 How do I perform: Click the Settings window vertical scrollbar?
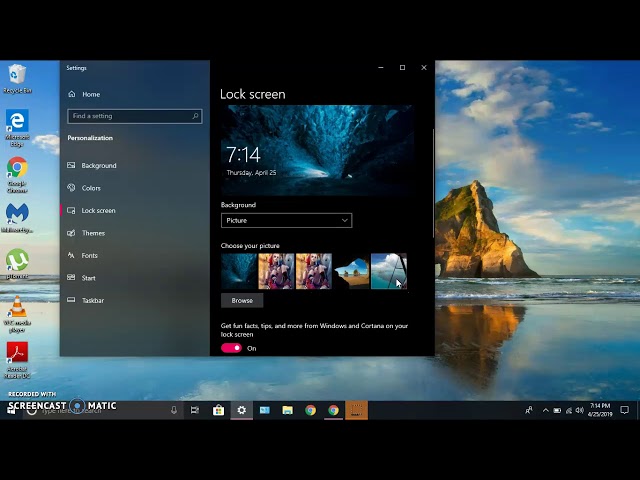433,183
